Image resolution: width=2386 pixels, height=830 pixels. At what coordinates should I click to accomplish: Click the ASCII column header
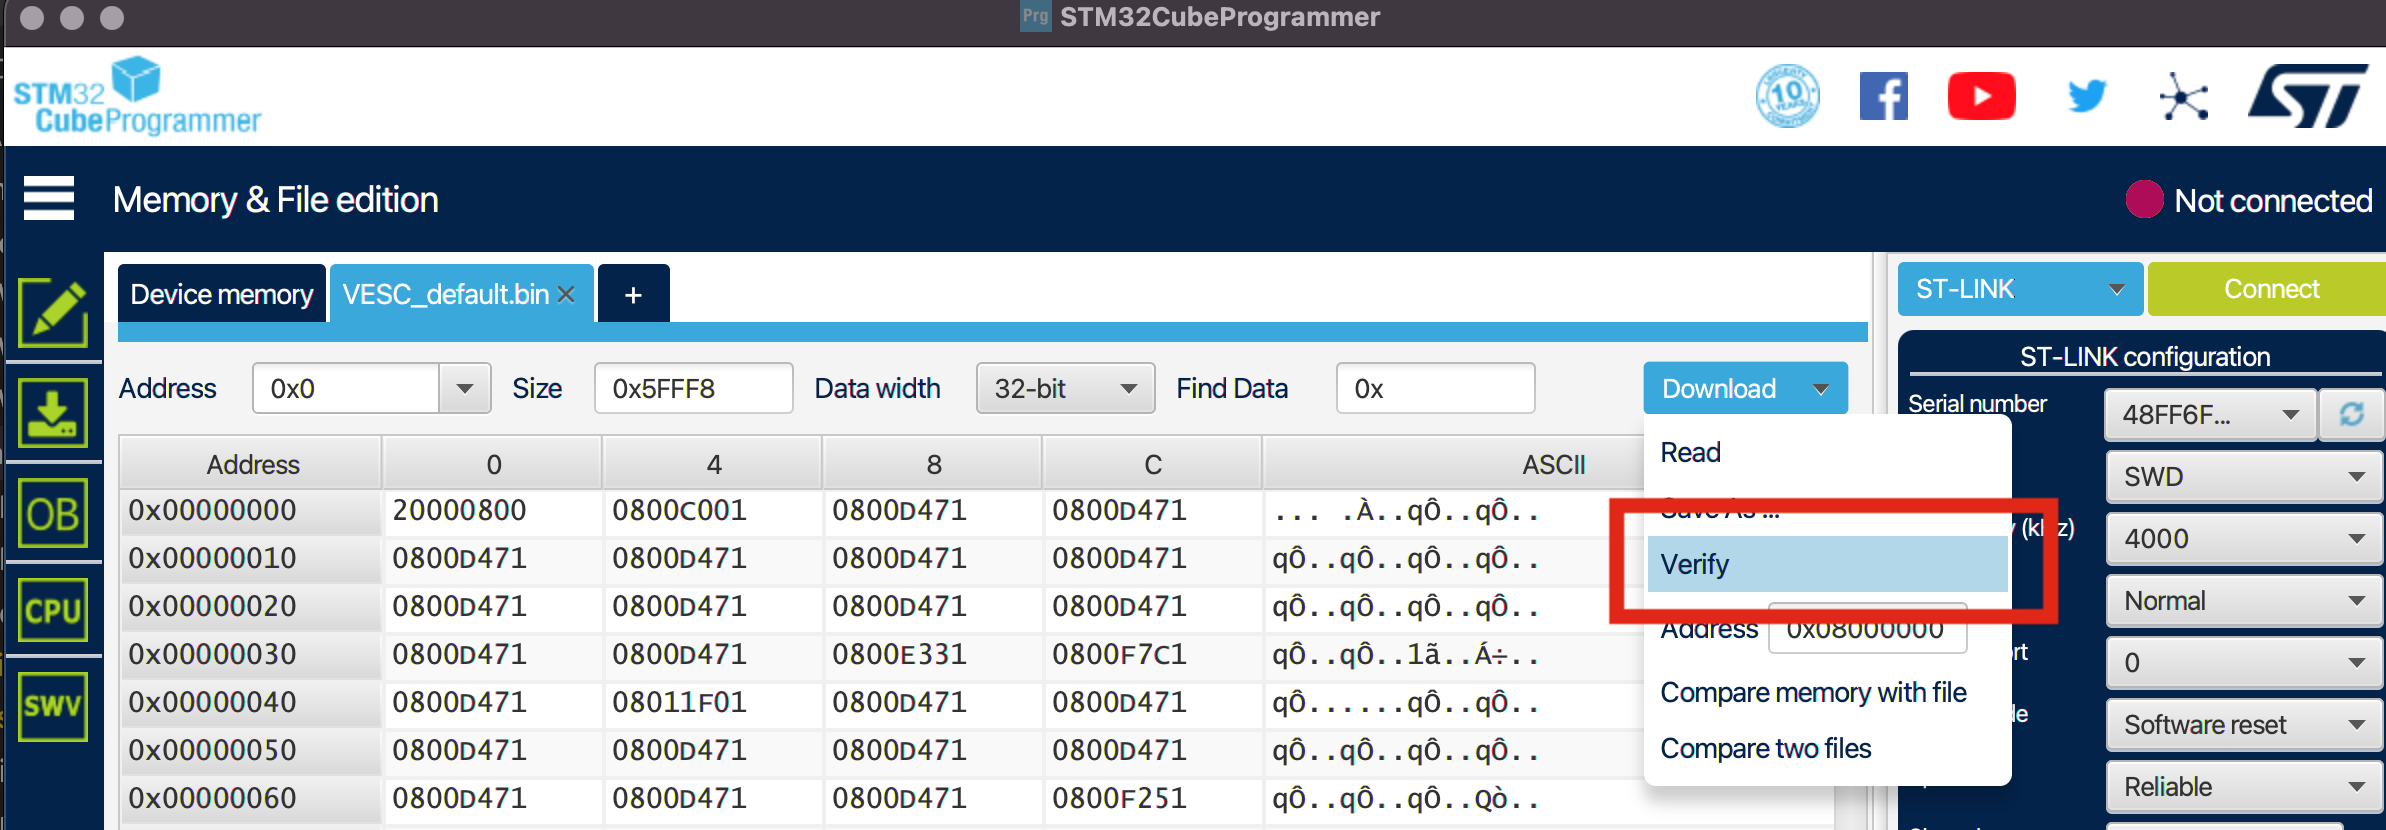(1553, 464)
